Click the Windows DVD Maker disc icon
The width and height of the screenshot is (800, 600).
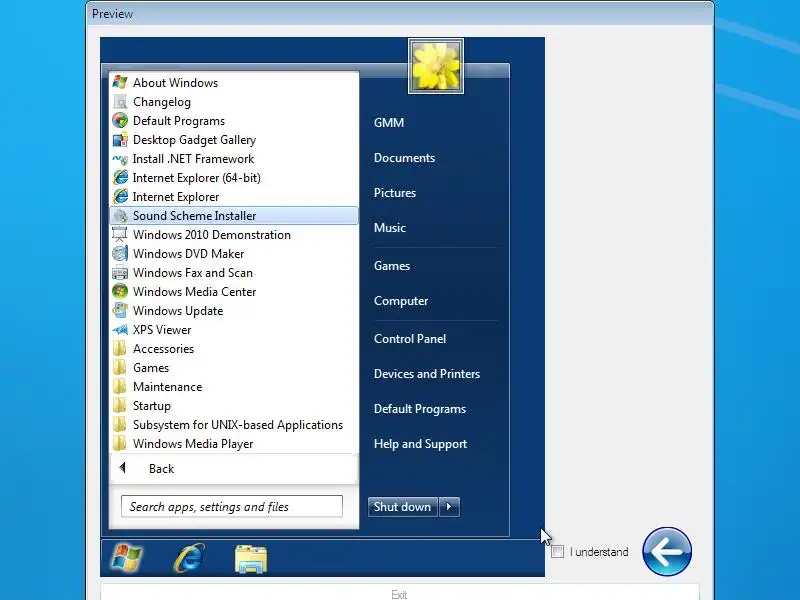120,253
